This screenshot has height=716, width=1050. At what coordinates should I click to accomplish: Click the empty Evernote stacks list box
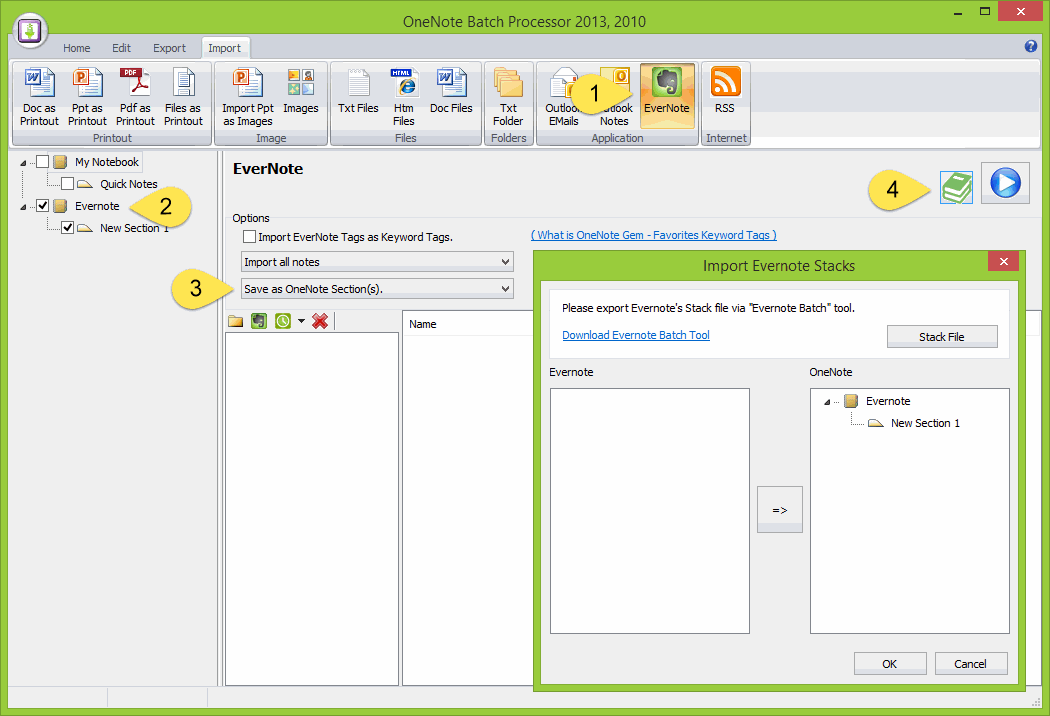coord(650,510)
